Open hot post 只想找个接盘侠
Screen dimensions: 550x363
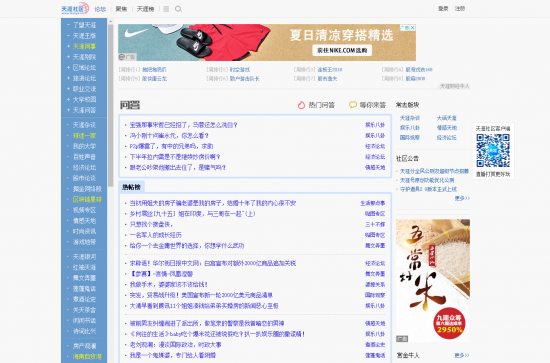point(151,224)
